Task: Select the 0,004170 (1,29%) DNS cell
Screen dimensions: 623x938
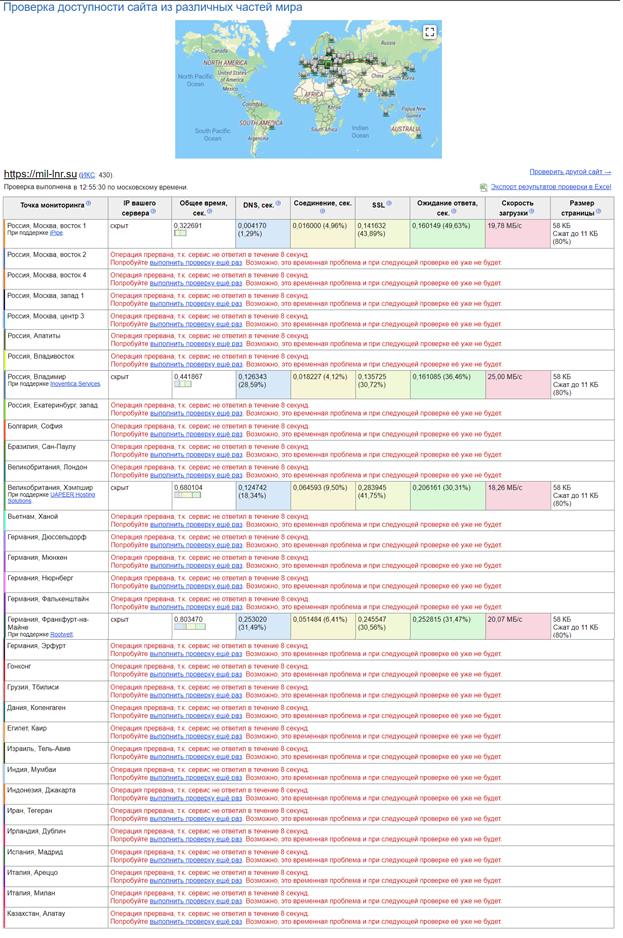Action: [x=263, y=234]
